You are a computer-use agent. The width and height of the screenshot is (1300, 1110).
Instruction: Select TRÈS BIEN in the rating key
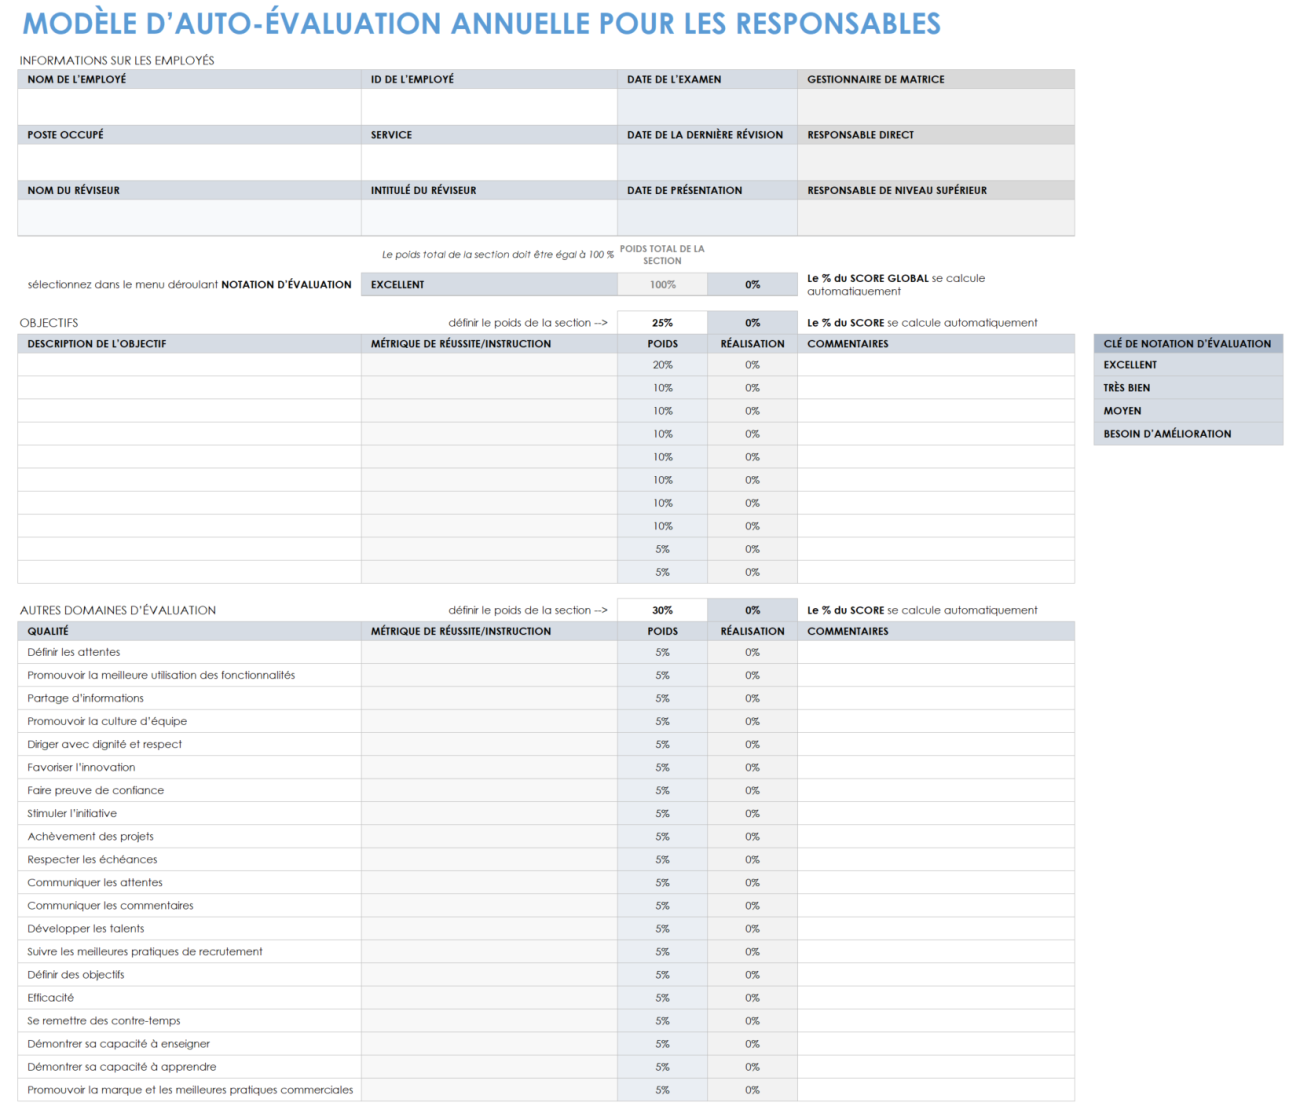tap(1187, 387)
